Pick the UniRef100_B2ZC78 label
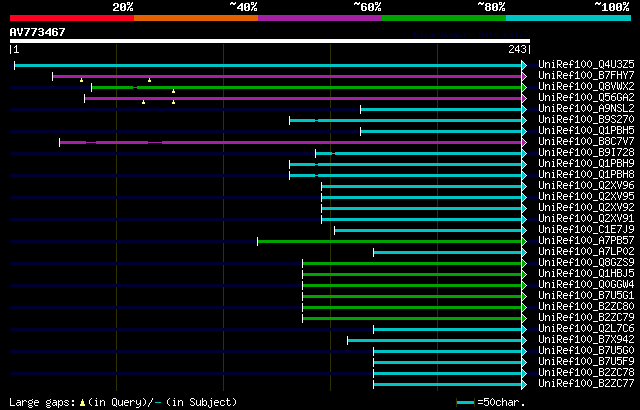Screen dimensions: 640x410 click(x=586, y=373)
